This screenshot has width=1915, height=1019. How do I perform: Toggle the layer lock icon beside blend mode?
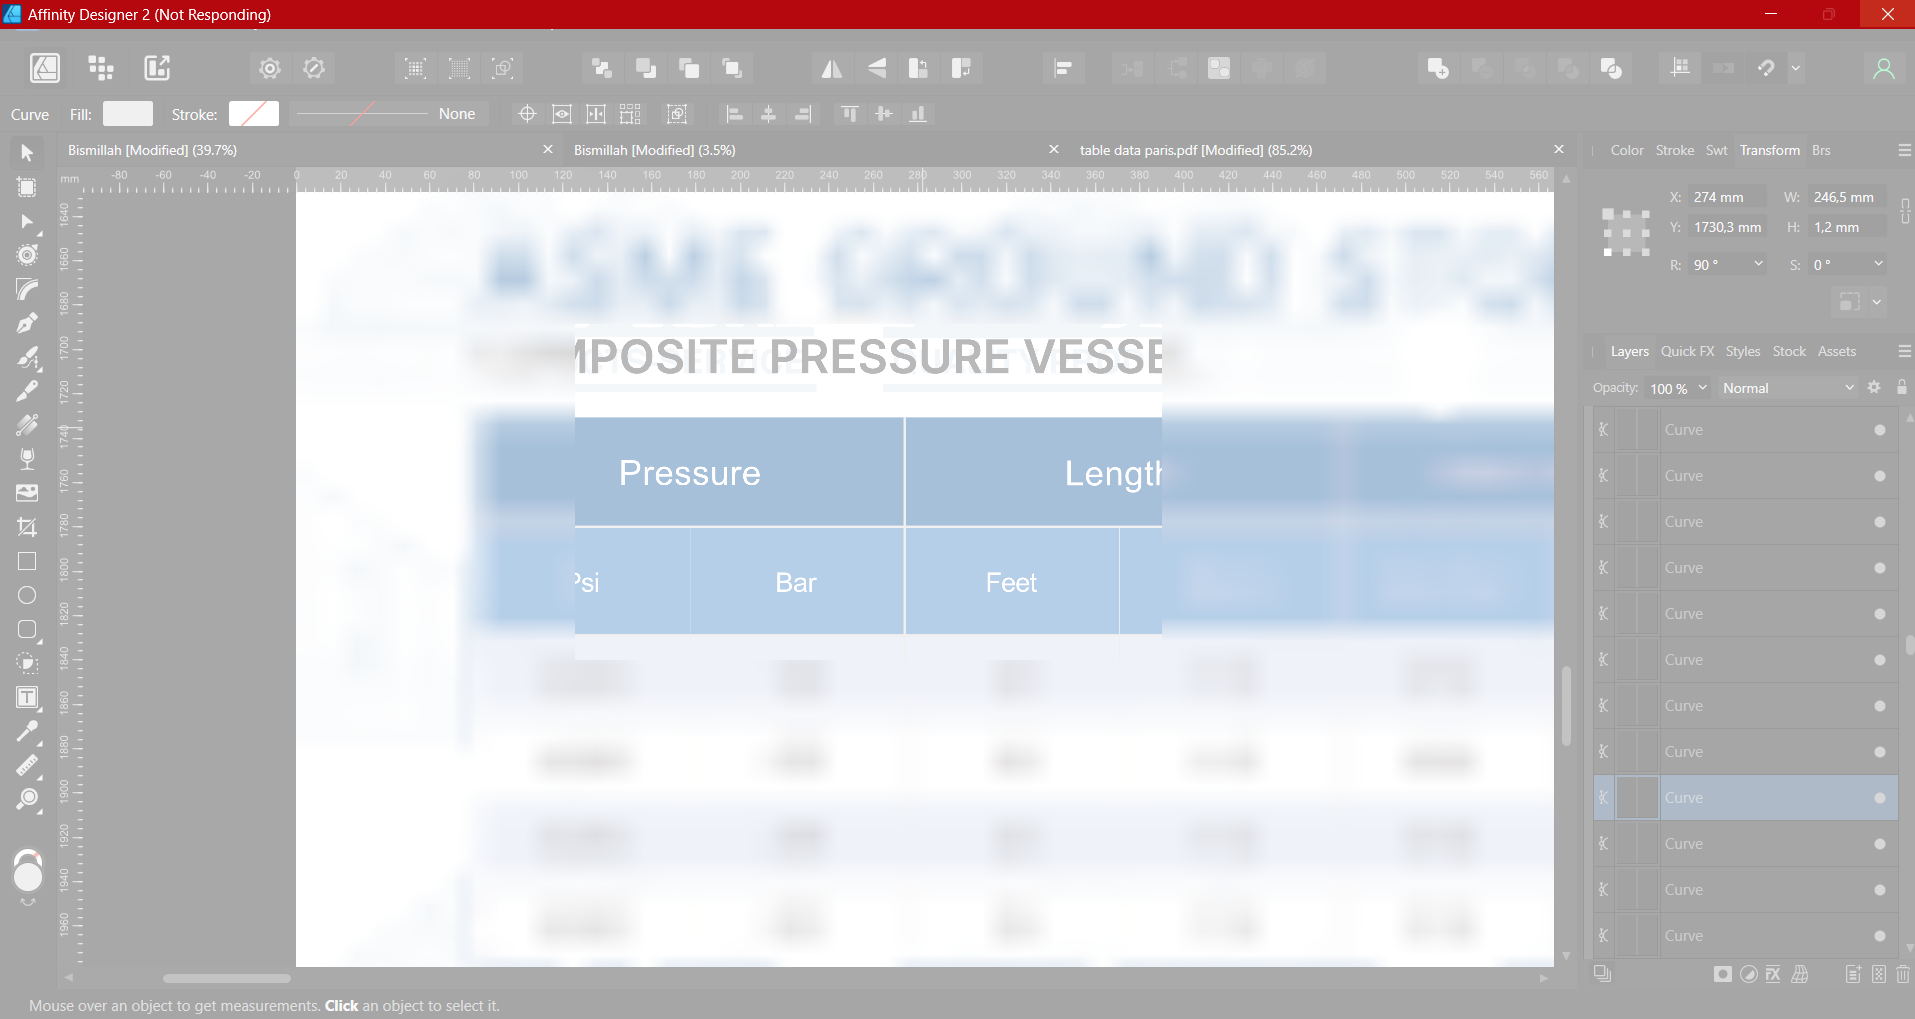pyautogui.click(x=1902, y=387)
